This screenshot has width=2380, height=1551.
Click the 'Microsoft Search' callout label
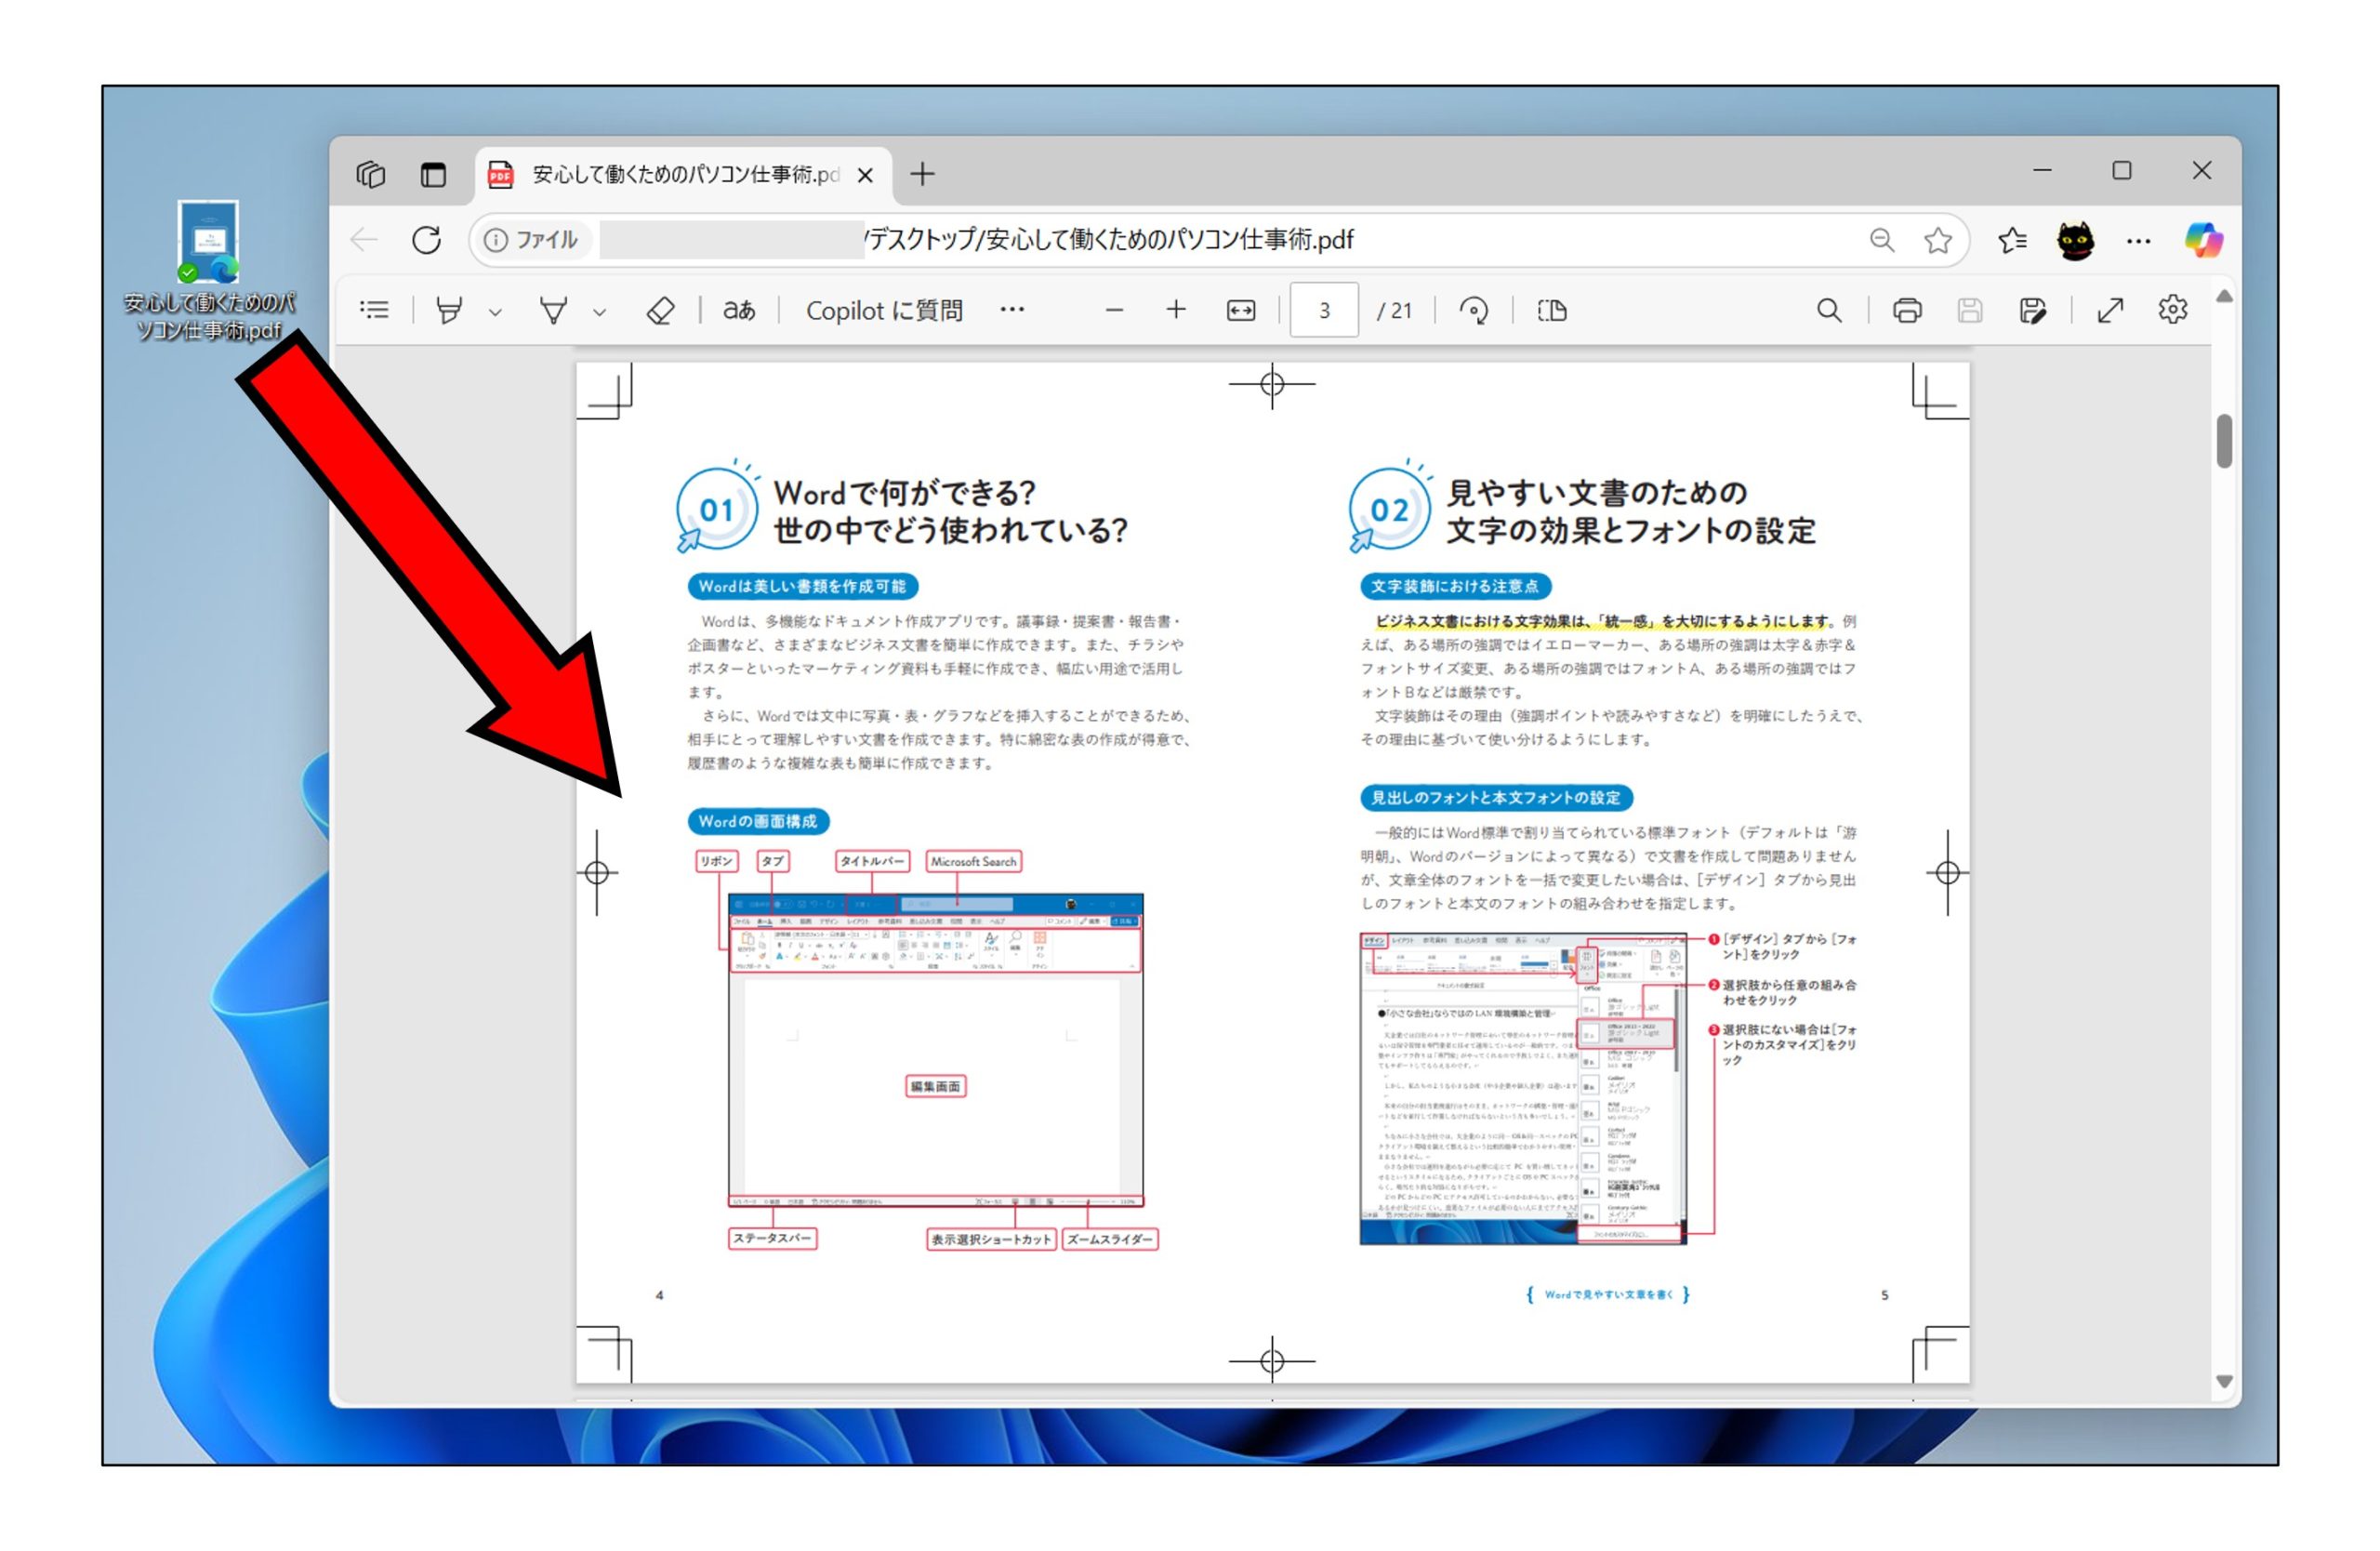tap(973, 861)
